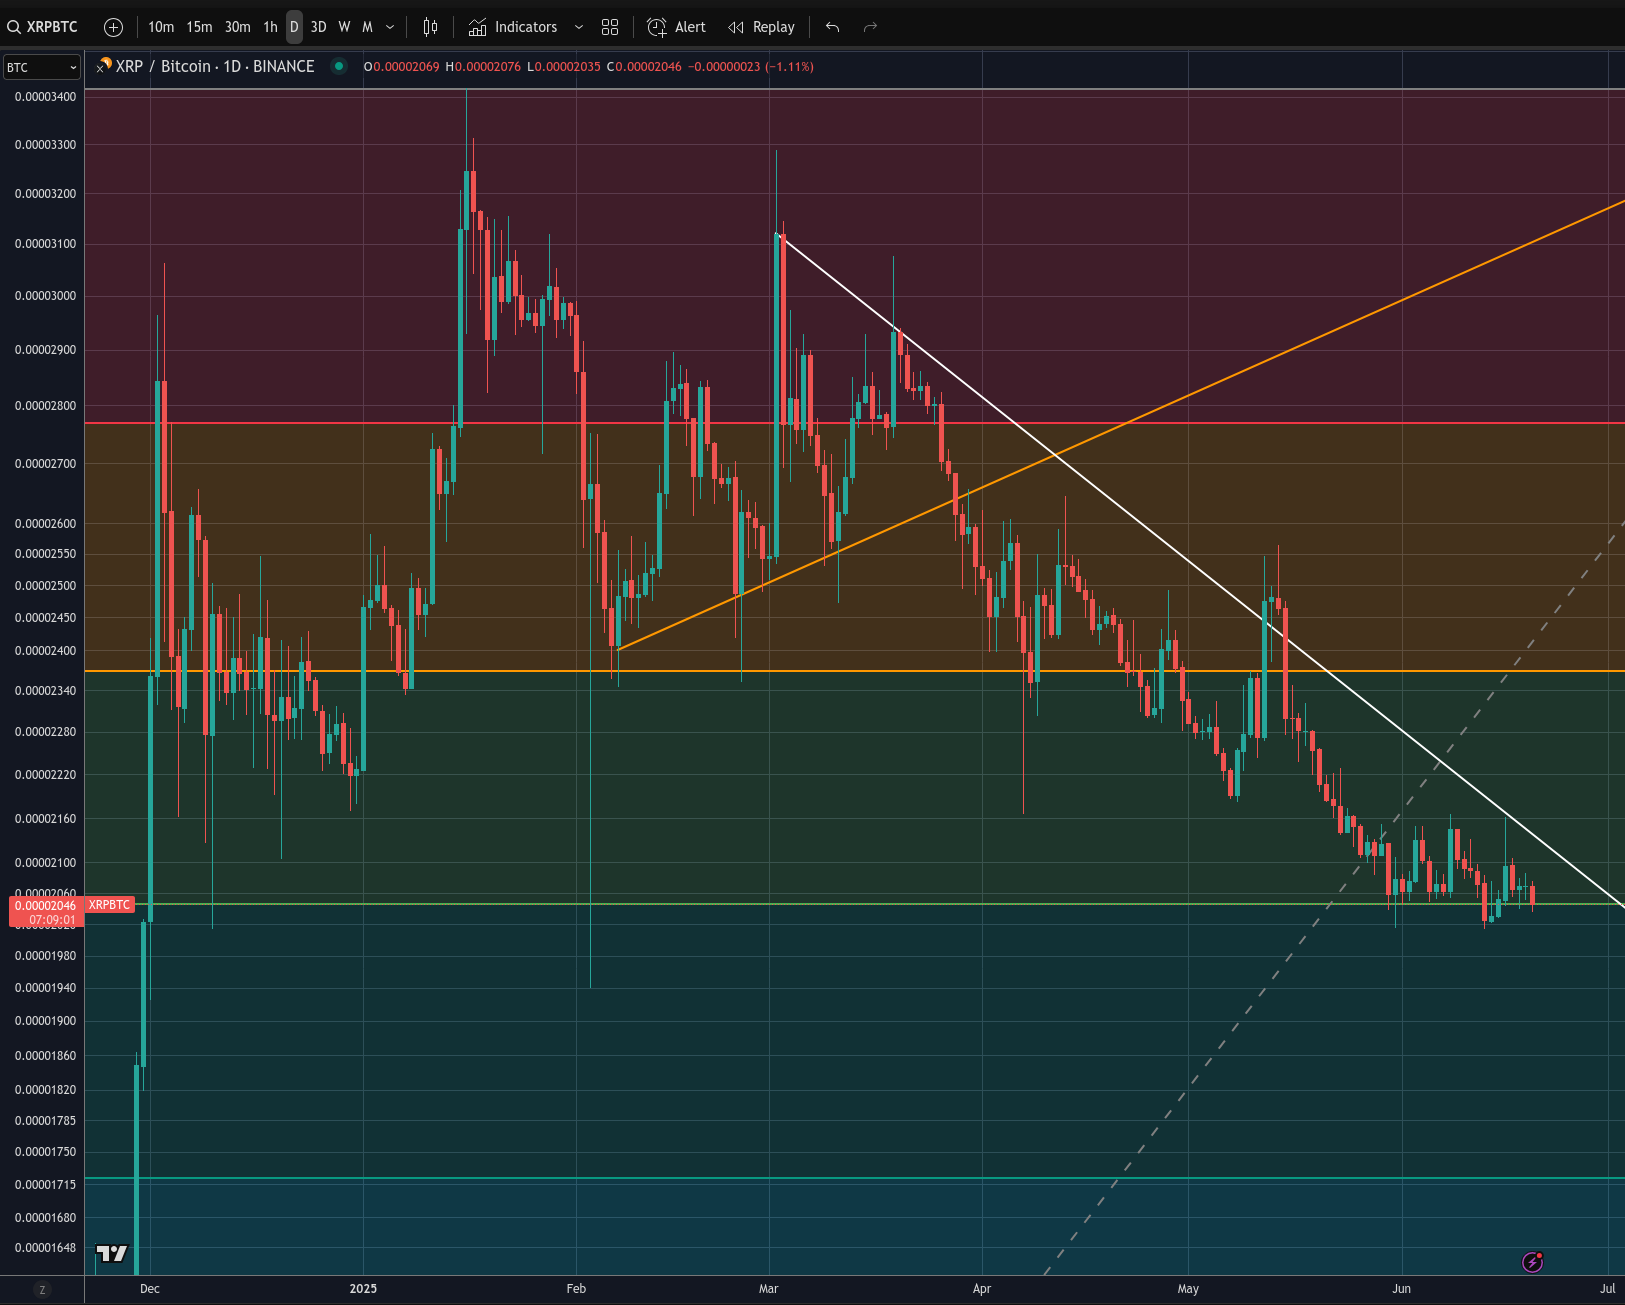The image size is (1625, 1305).
Task: Select the teal horizontal line near 0.00001715
Action: [x=855, y=1179]
